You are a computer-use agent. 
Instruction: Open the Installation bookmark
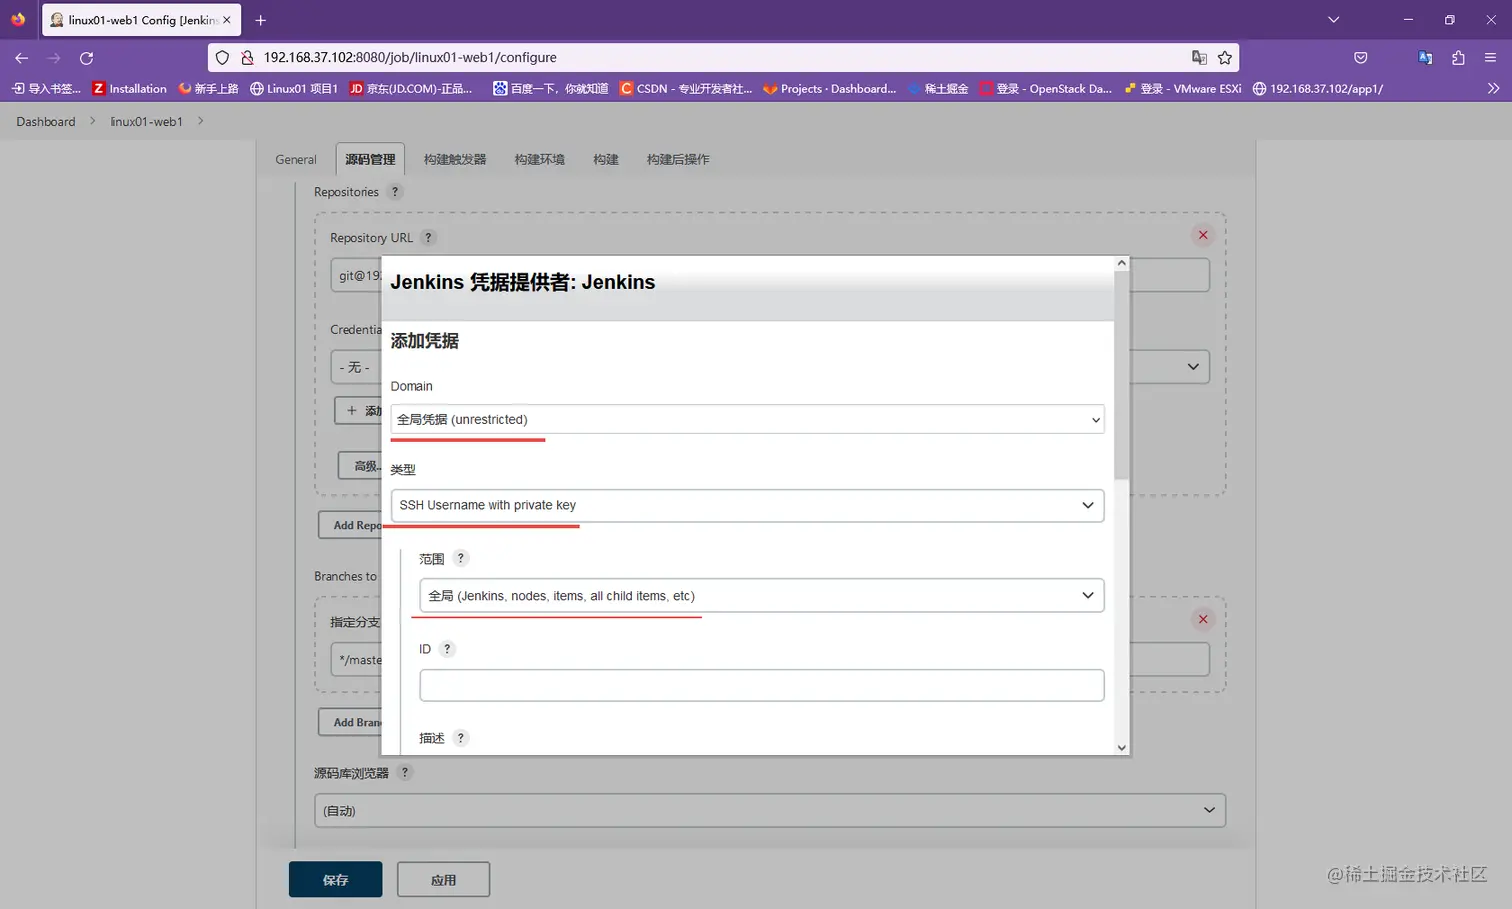(x=130, y=89)
